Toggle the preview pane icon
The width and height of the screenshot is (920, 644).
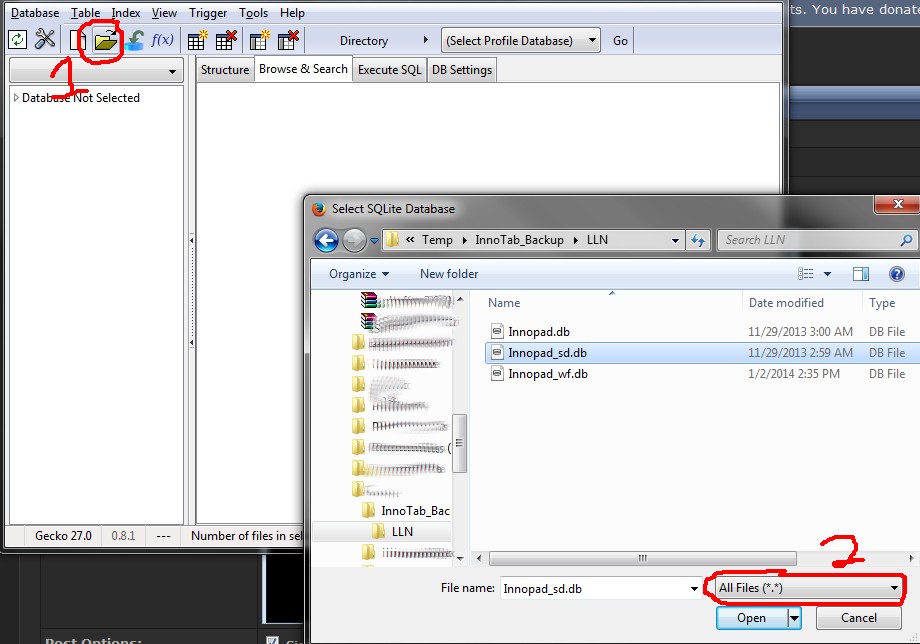click(x=860, y=273)
